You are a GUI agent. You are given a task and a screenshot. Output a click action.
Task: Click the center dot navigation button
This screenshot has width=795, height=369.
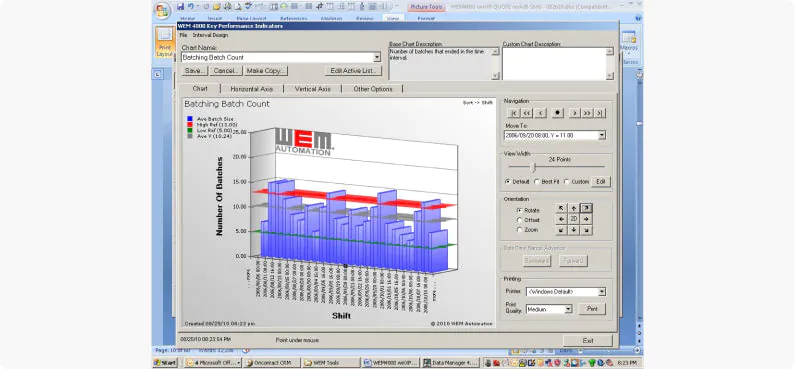(558, 113)
